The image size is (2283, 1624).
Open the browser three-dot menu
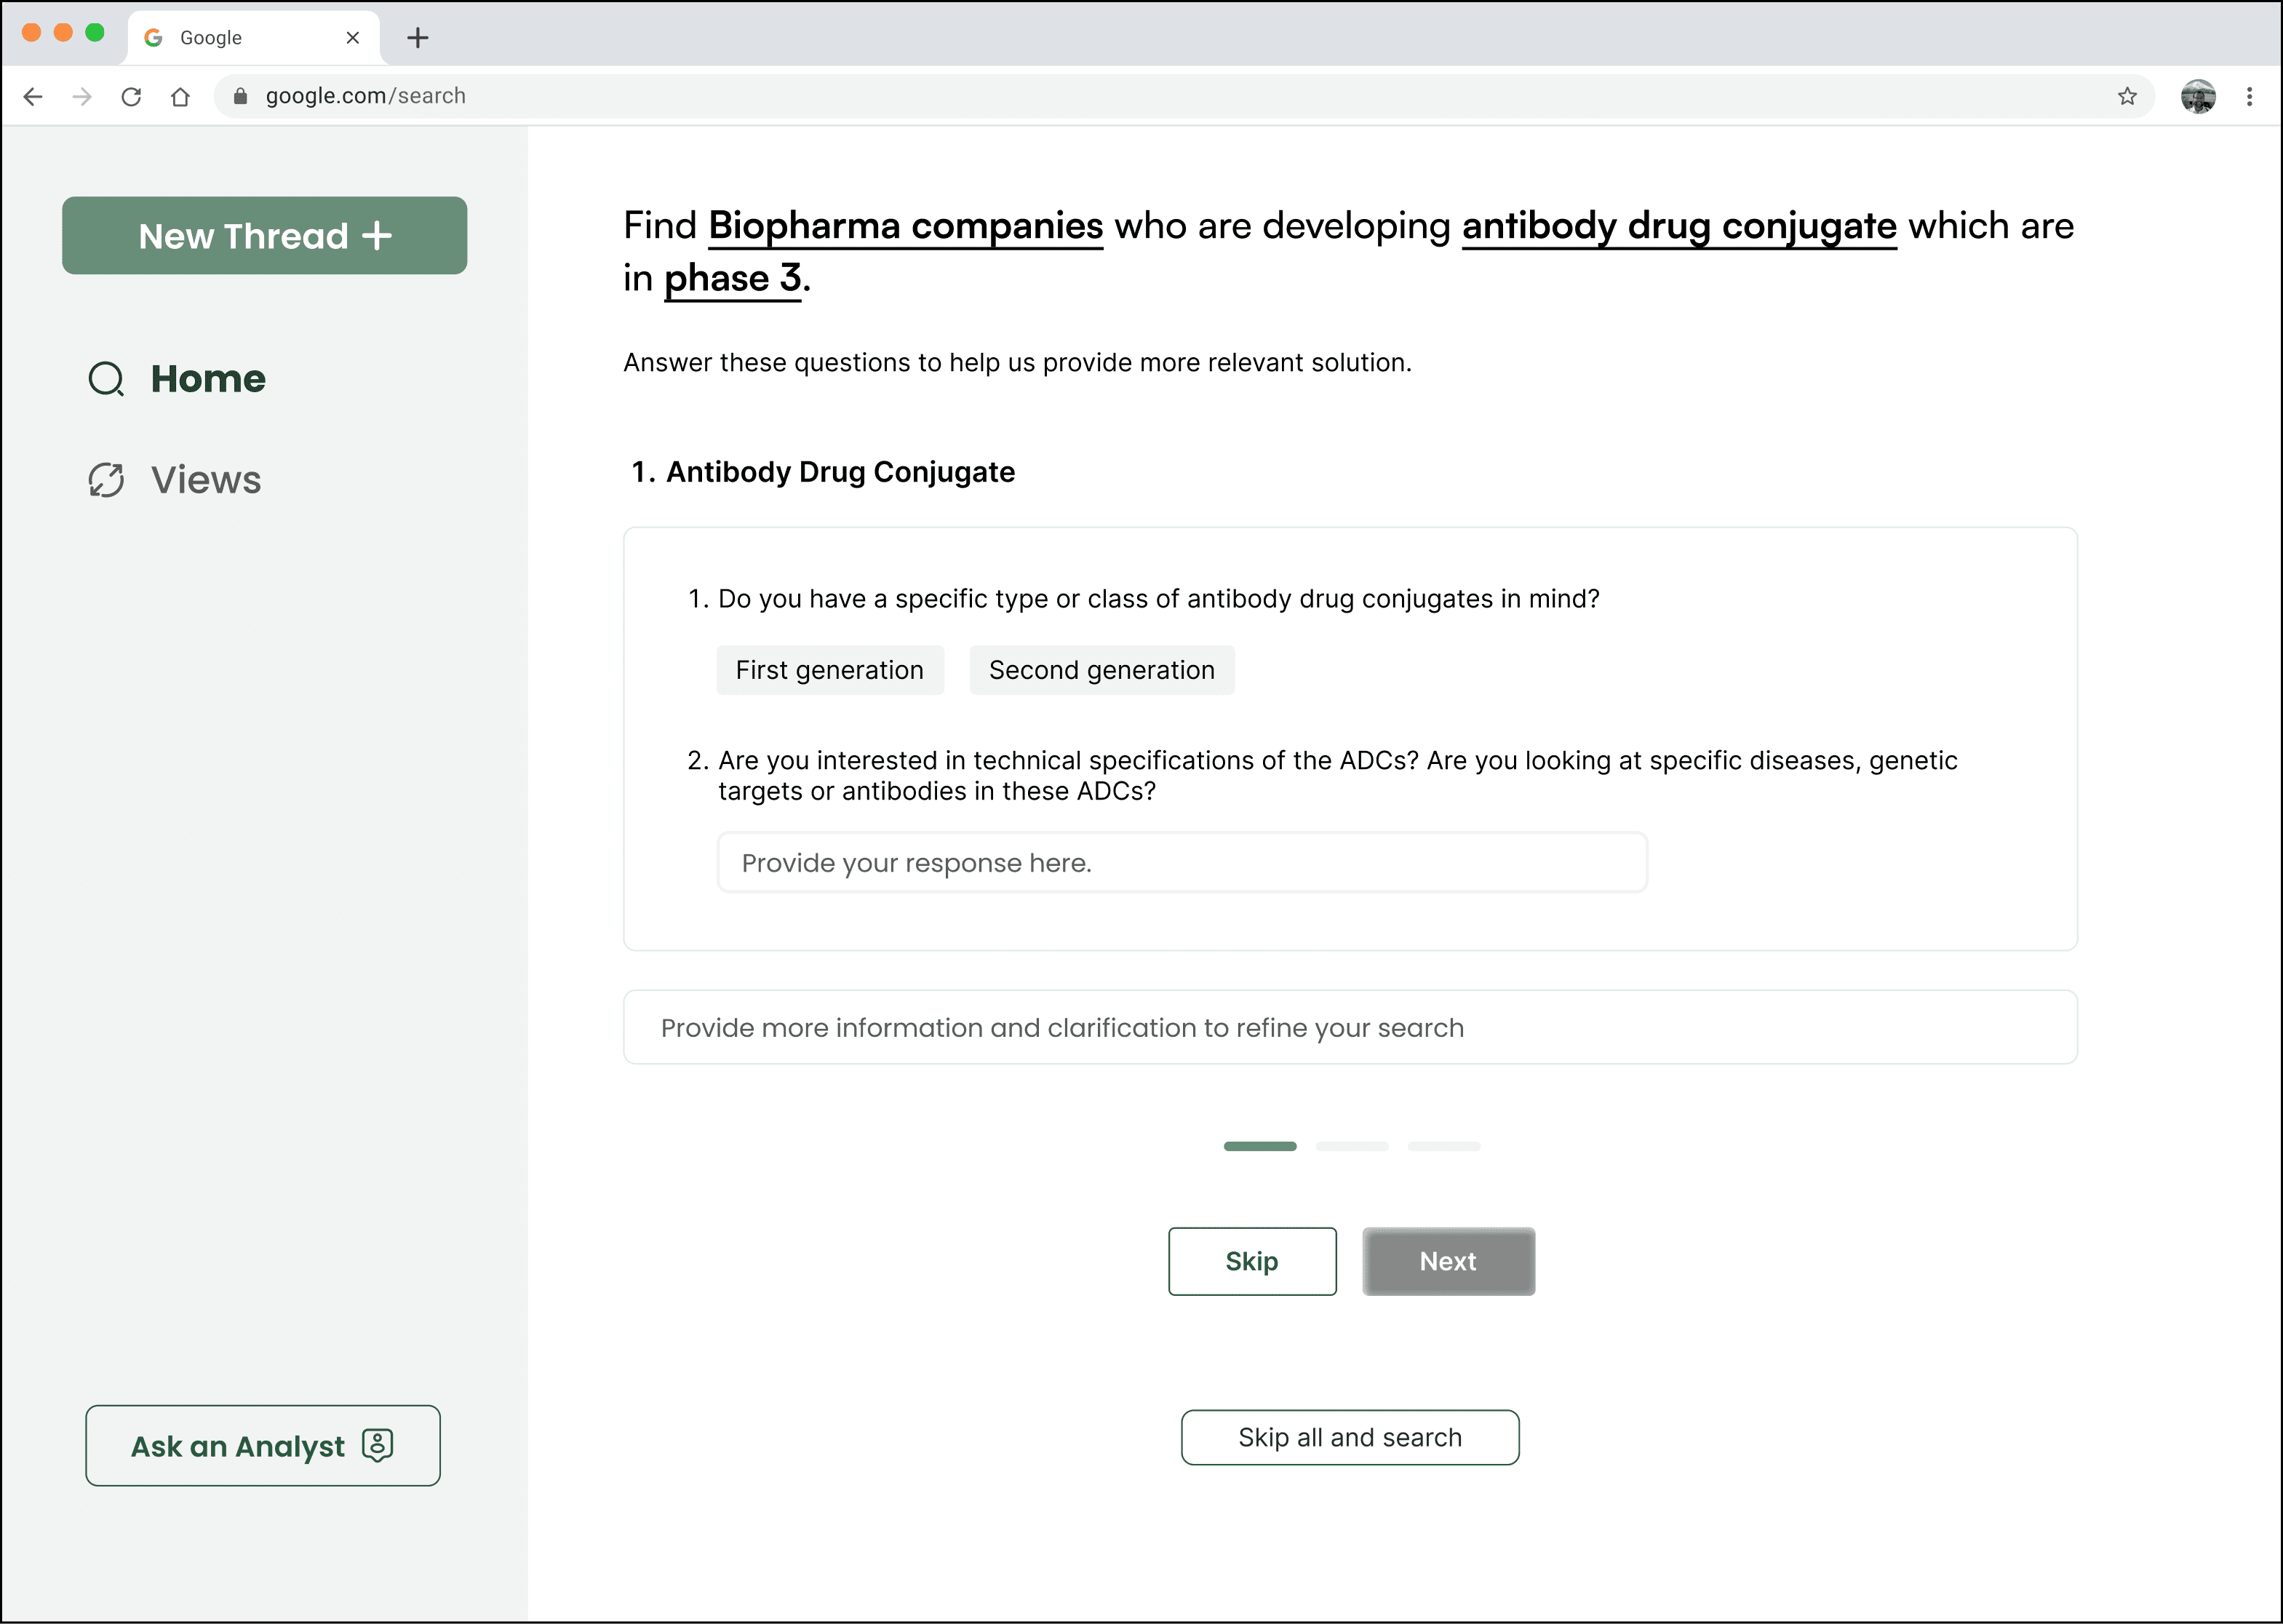2249,96
